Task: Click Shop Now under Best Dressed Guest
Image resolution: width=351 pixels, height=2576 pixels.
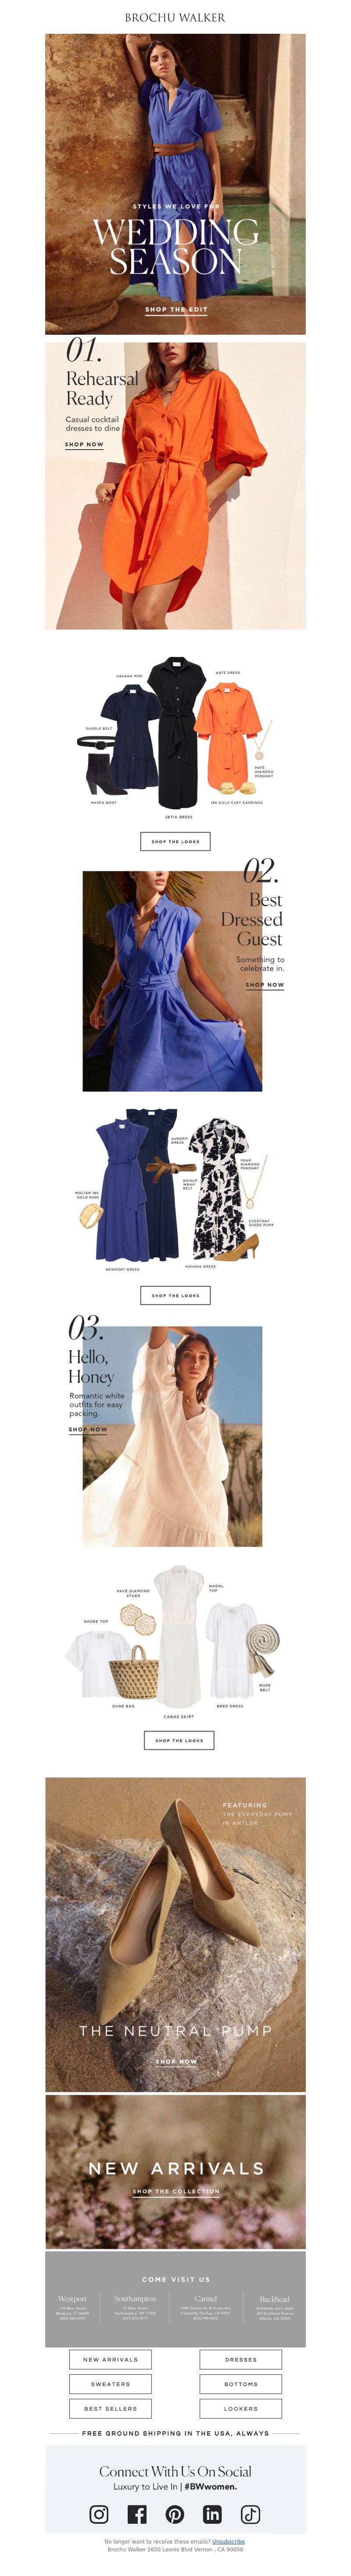Action: tap(265, 984)
